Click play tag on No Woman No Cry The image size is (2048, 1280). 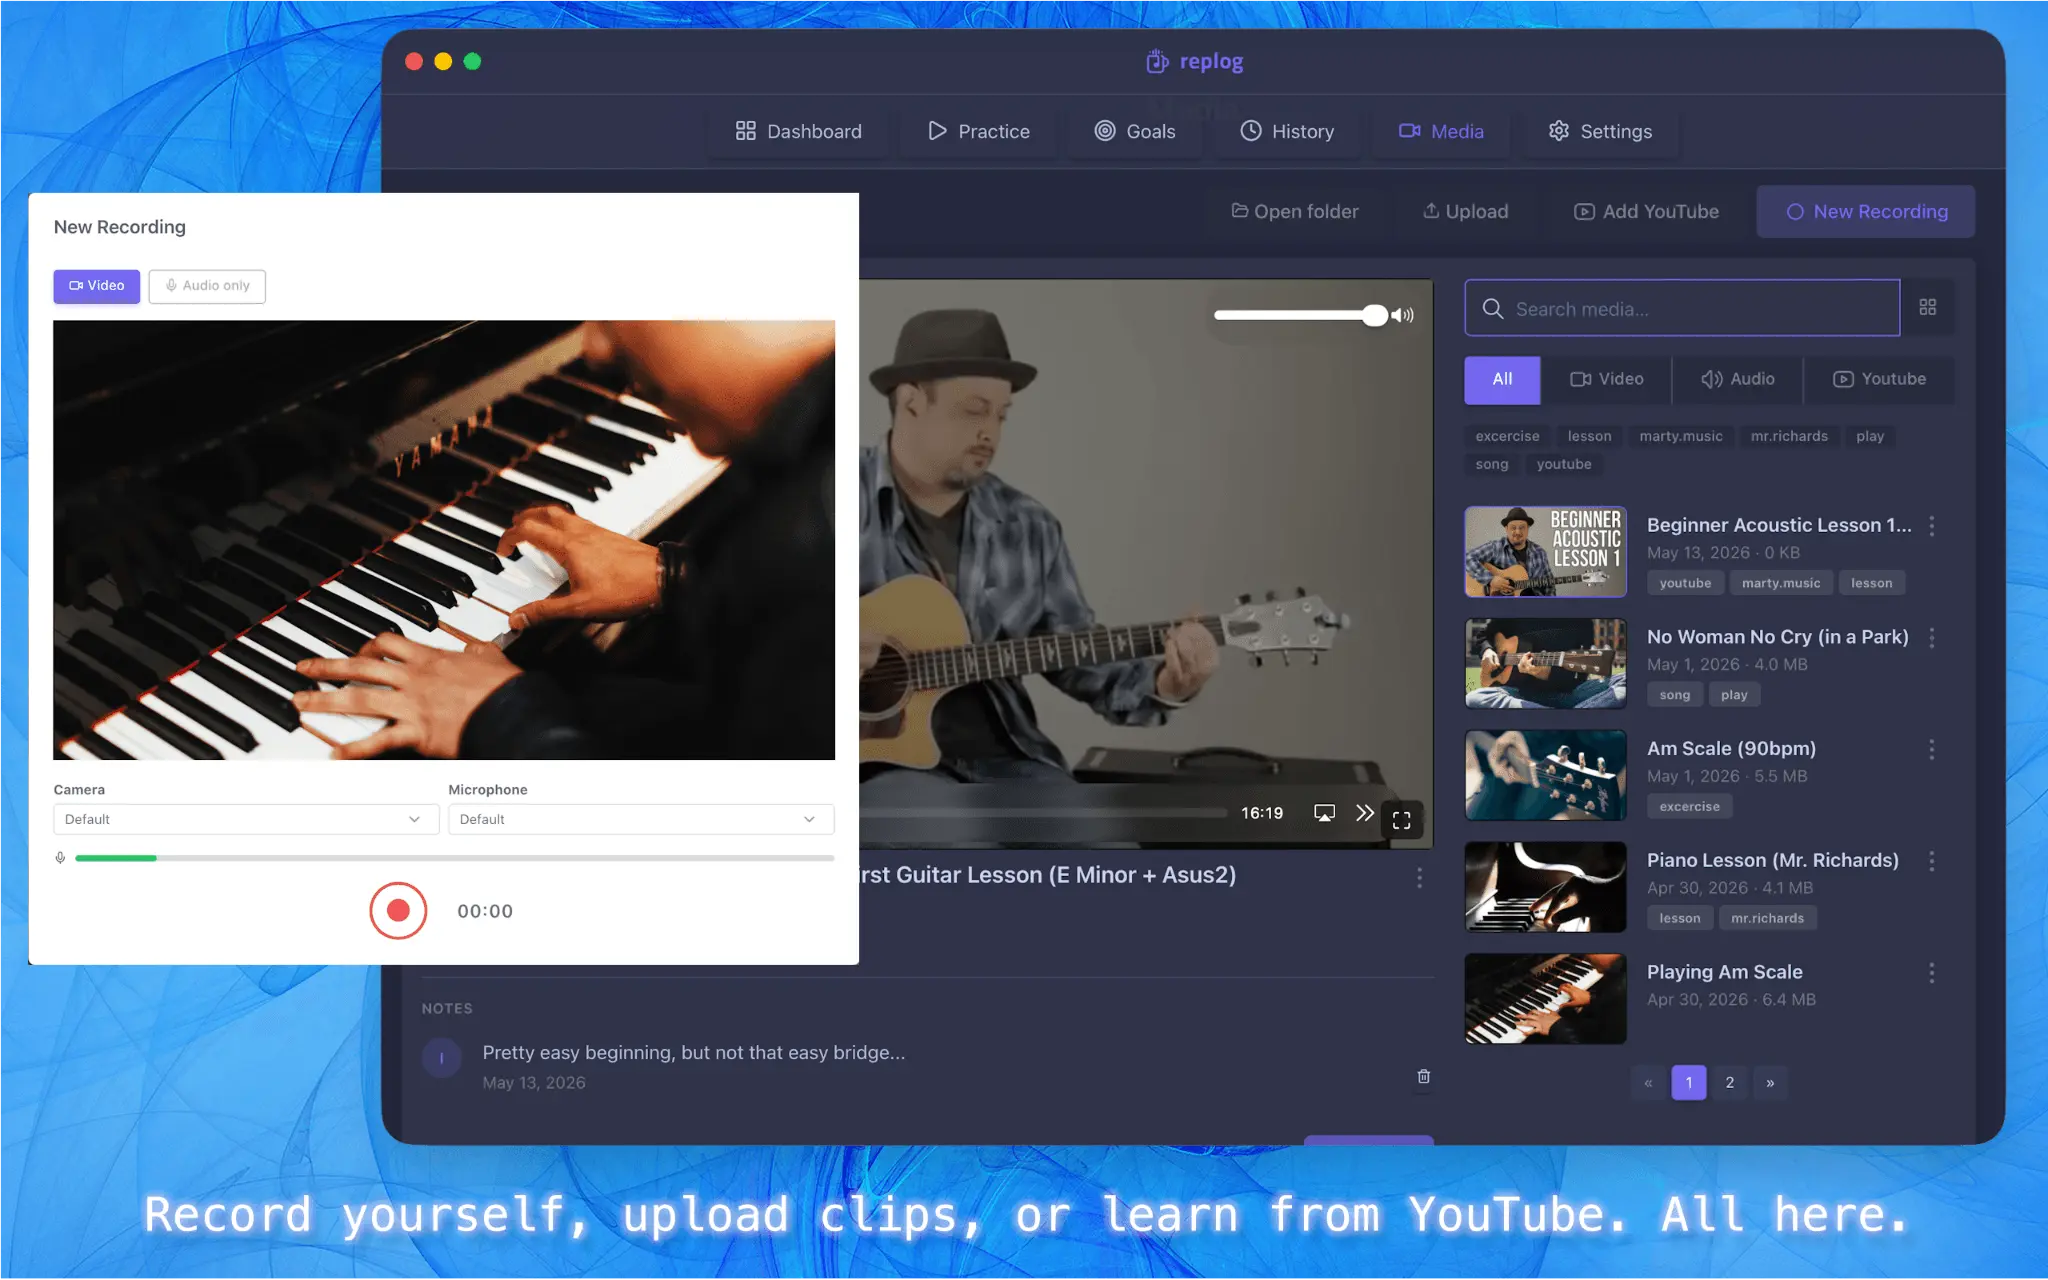click(x=1734, y=695)
